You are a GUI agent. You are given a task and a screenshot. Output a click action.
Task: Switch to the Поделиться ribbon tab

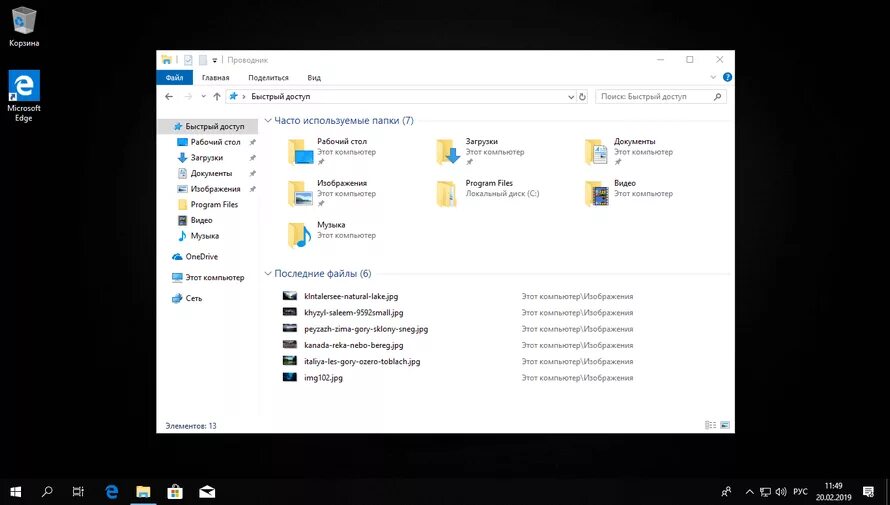pyautogui.click(x=268, y=78)
